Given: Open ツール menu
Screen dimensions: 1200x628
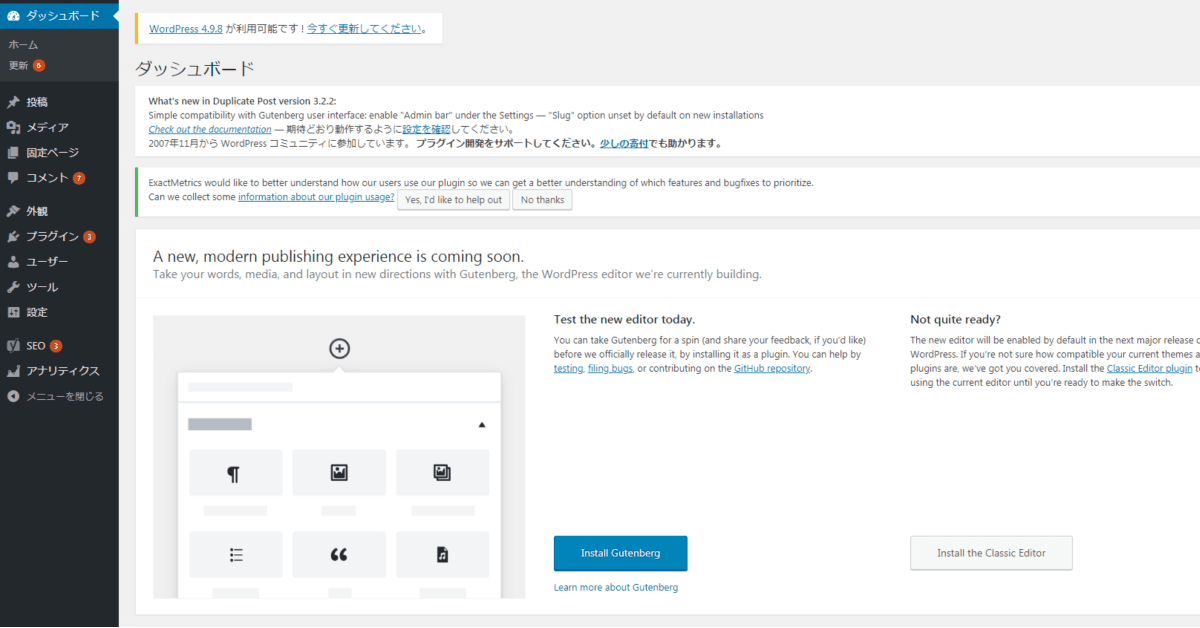Looking at the screenshot, I should (59, 287).
